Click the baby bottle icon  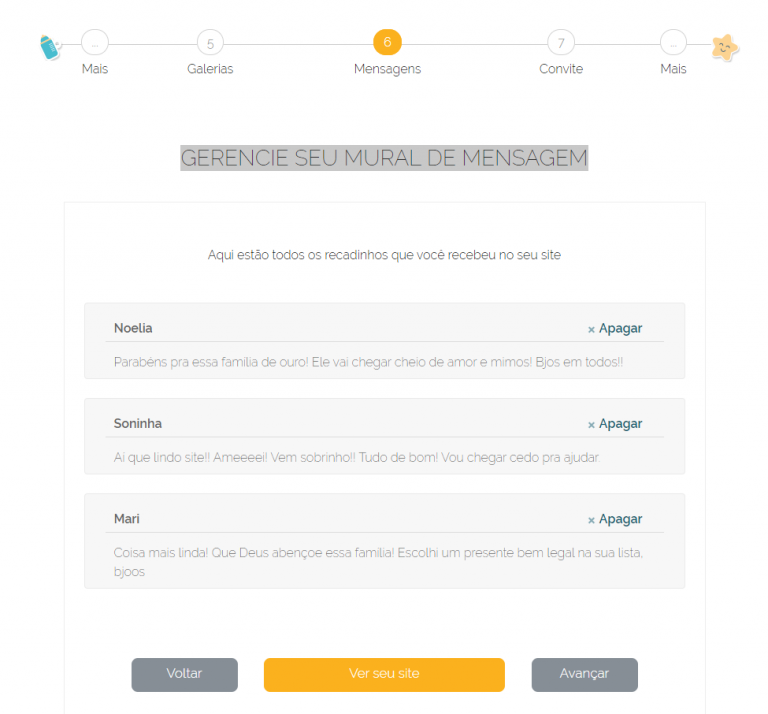49,47
